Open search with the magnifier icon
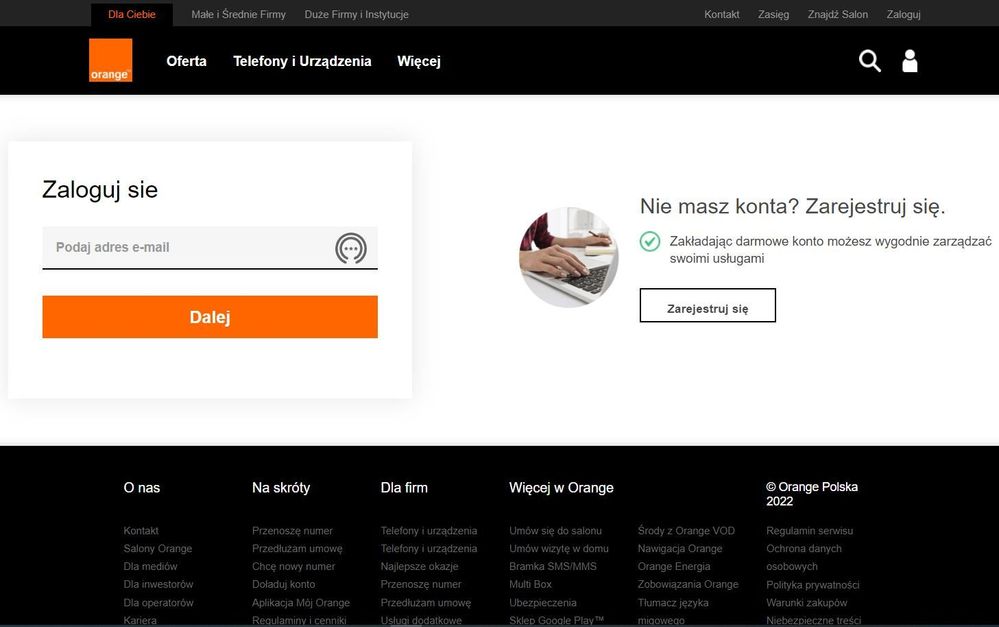Image resolution: width=999 pixels, height=627 pixels. (870, 61)
